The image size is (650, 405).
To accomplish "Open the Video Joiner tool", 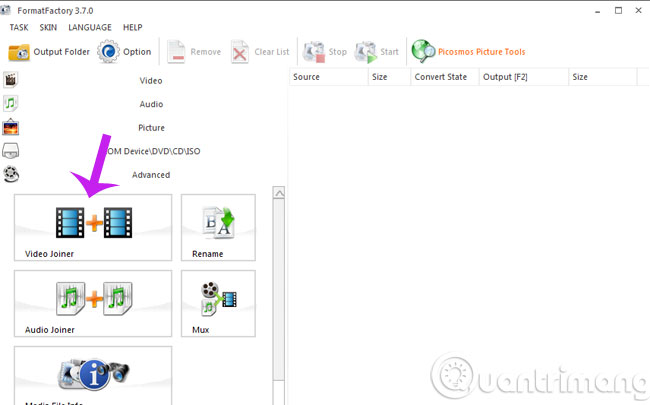I will tap(93, 228).
